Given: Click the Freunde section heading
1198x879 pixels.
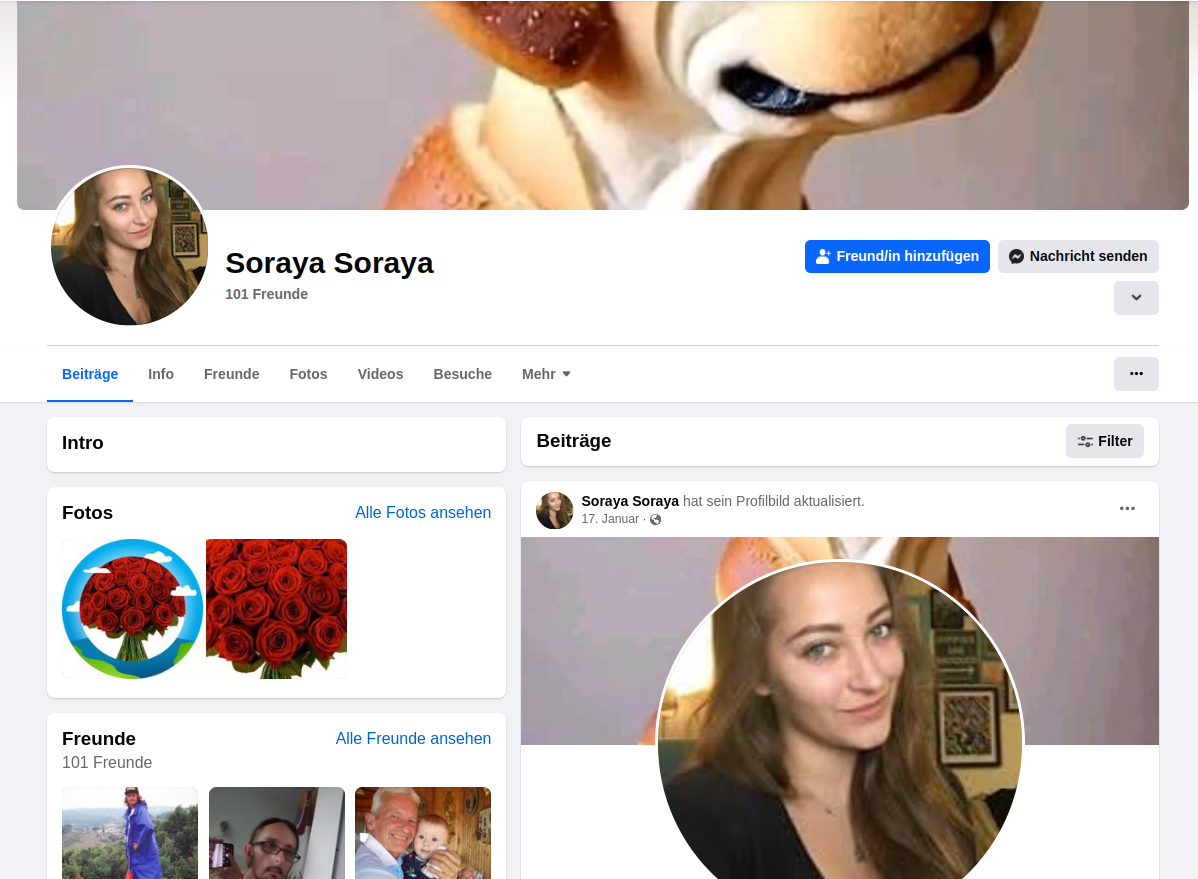Looking at the screenshot, I should 99,739.
